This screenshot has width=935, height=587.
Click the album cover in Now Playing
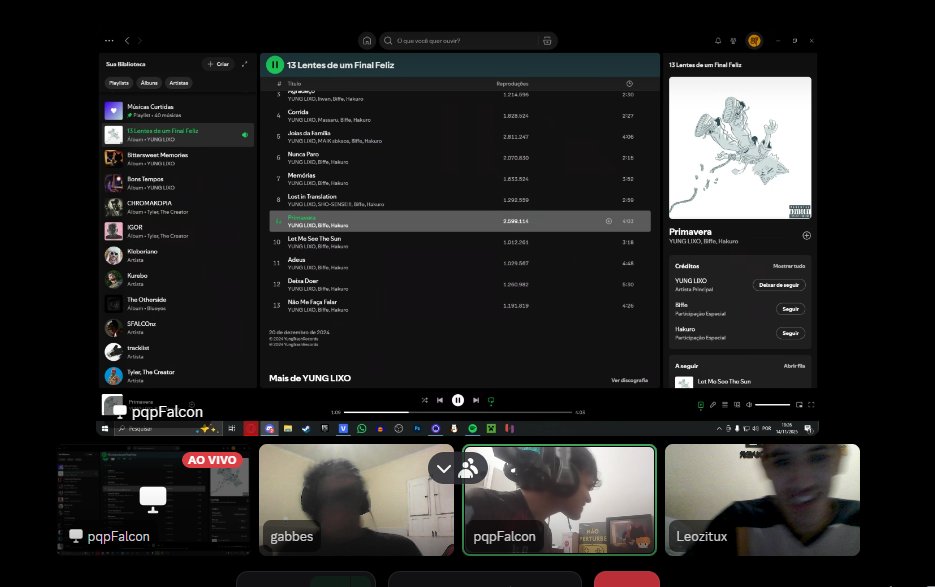coord(740,148)
